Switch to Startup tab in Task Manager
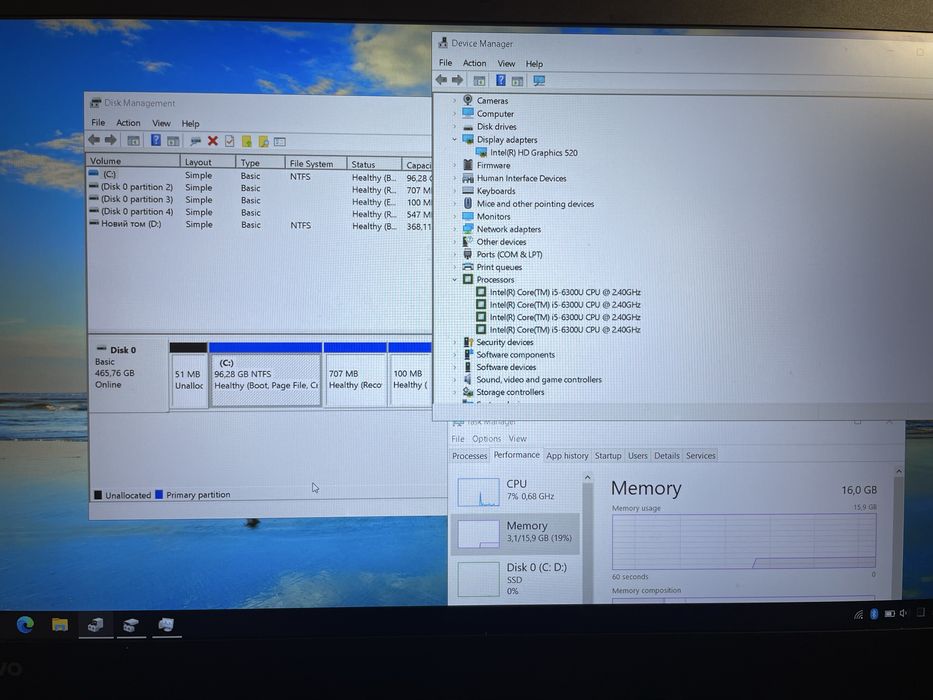The height and width of the screenshot is (700, 933). point(608,455)
